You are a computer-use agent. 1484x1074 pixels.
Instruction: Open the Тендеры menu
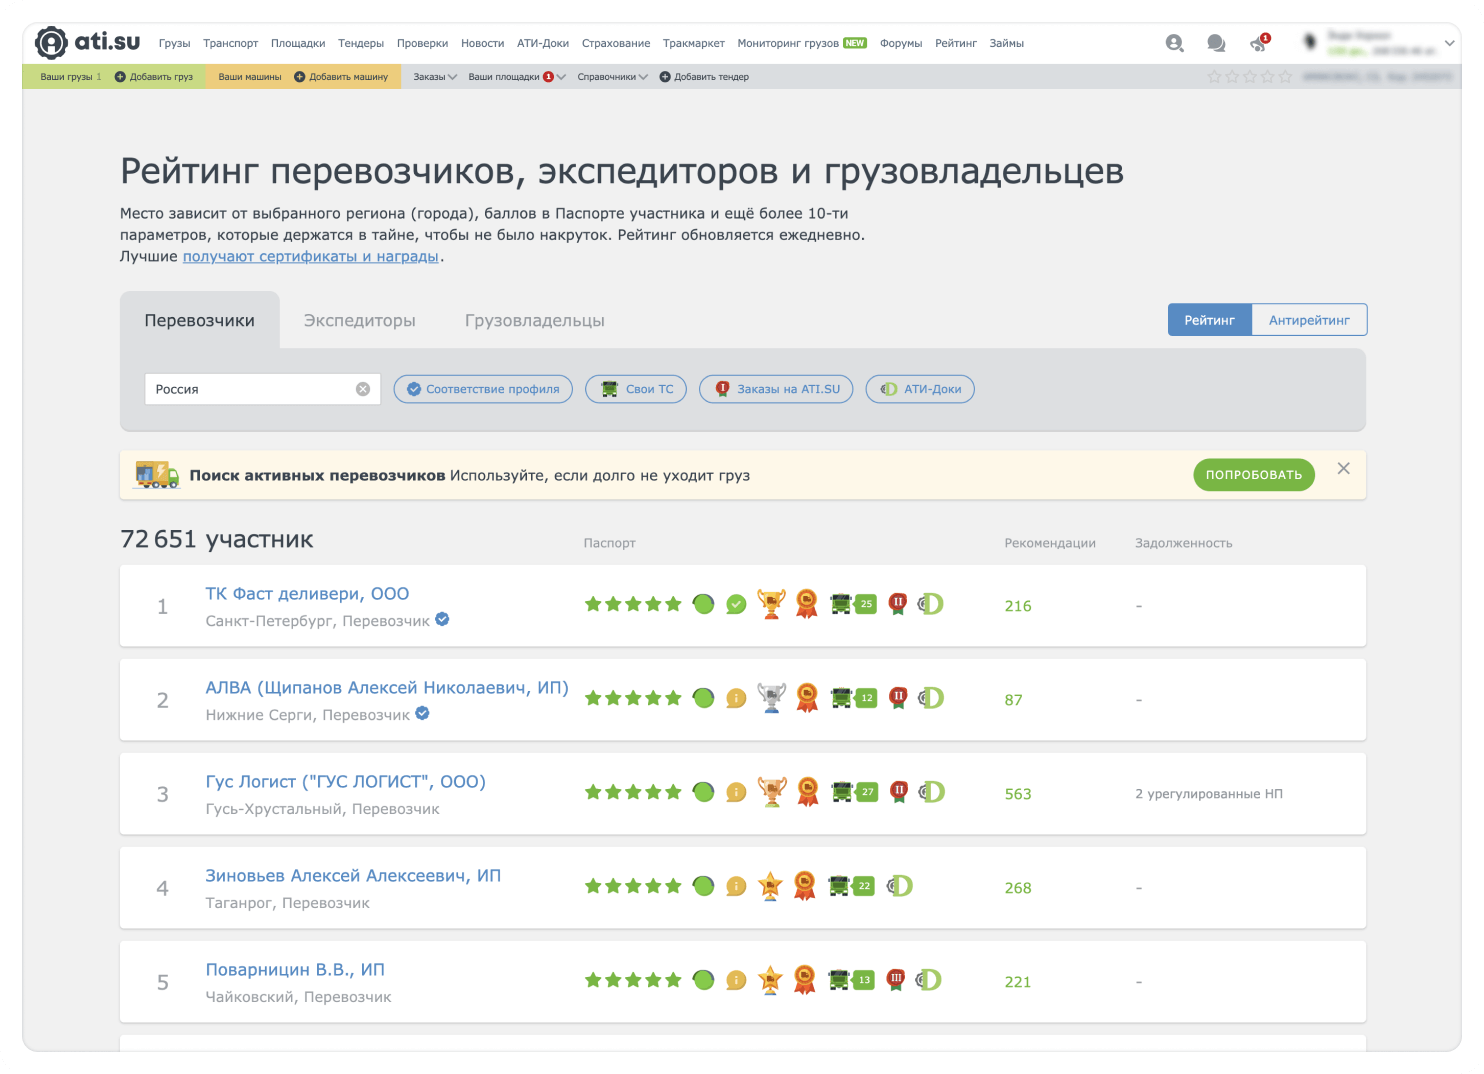(361, 43)
